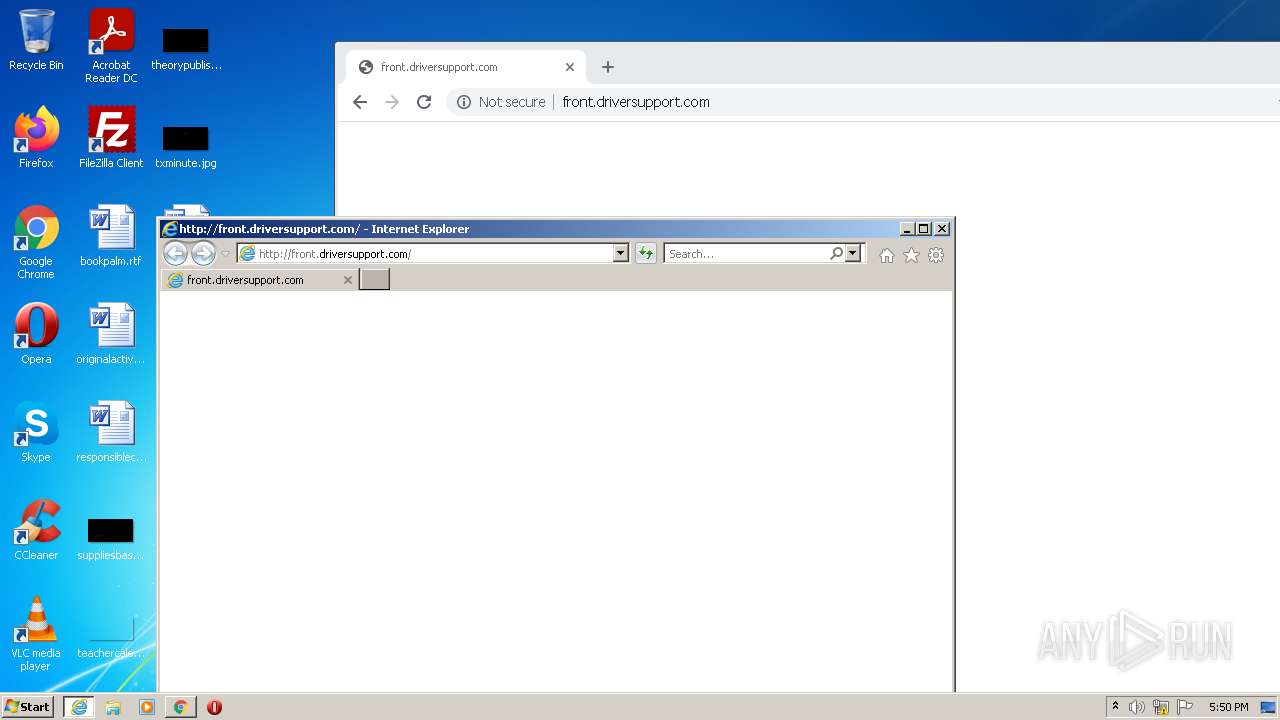Select suppliesbas file on desktop
The width and height of the screenshot is (1280, 720).
tap(111, 538)
